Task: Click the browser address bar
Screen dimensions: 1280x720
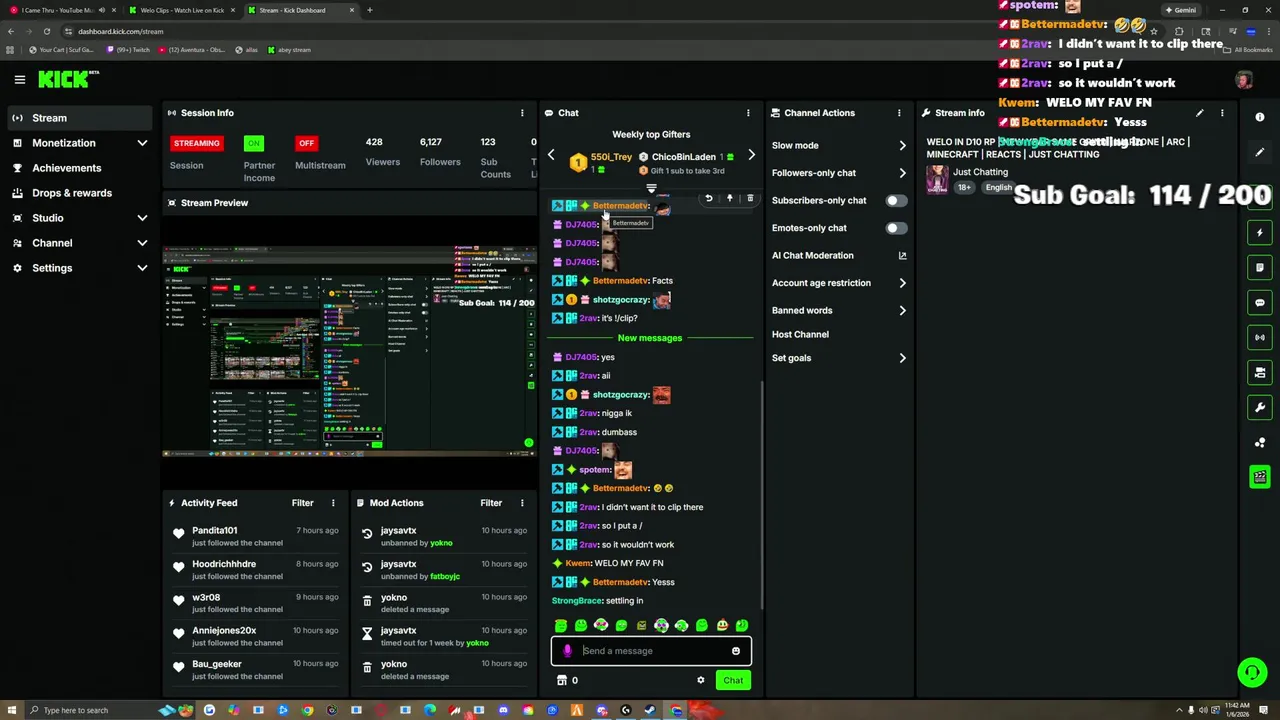Action: point(600,31)
